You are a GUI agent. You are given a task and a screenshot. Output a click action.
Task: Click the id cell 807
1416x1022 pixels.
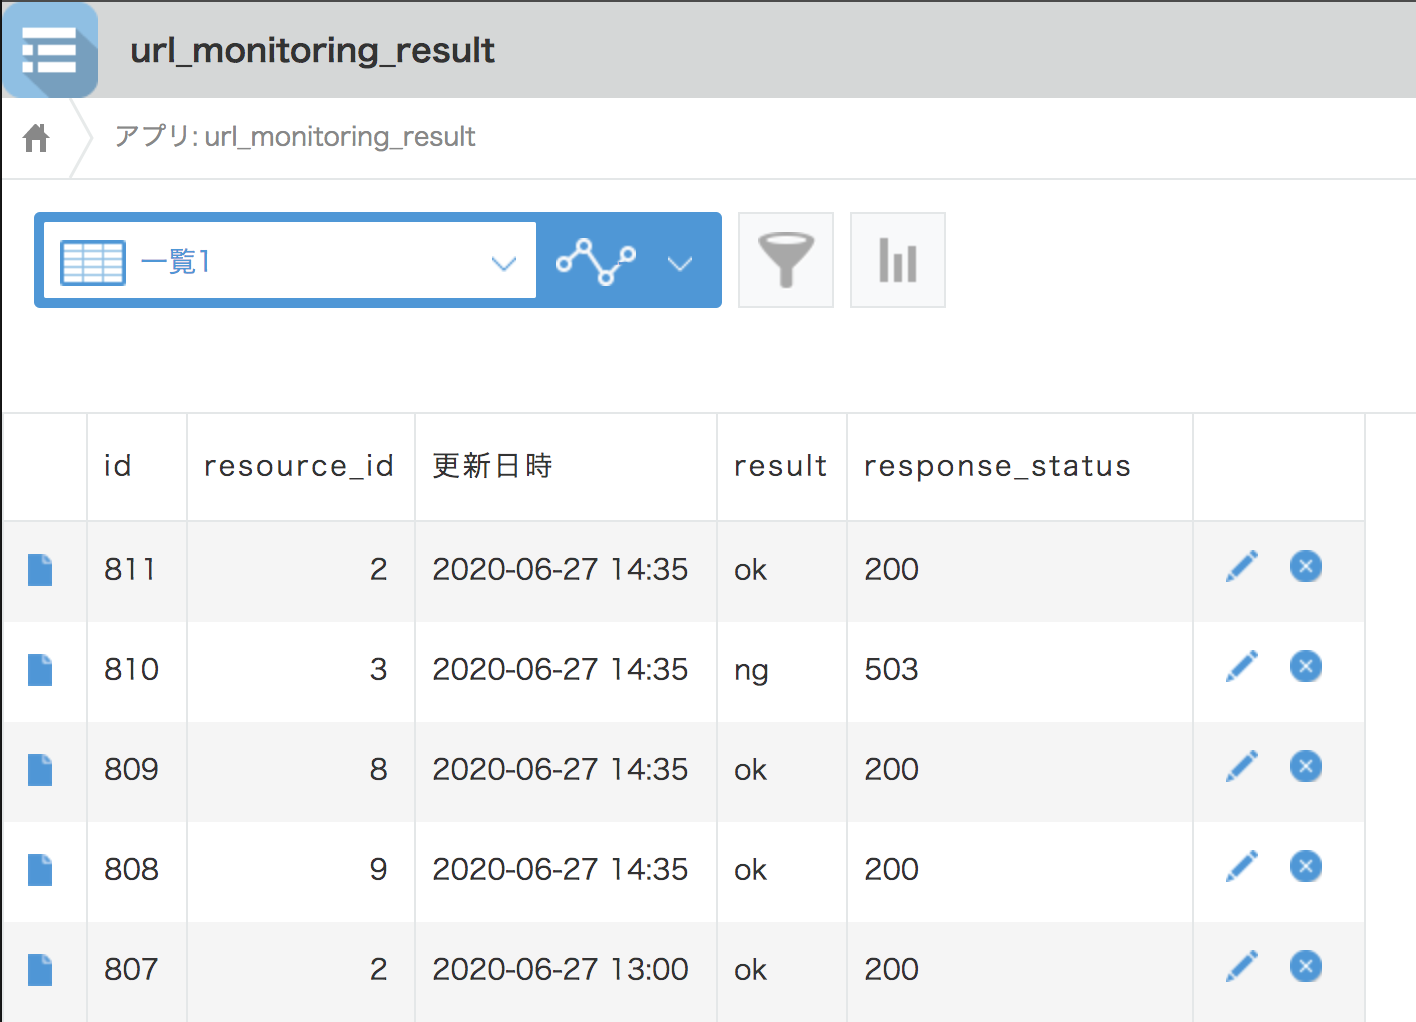tap(131, 969)
